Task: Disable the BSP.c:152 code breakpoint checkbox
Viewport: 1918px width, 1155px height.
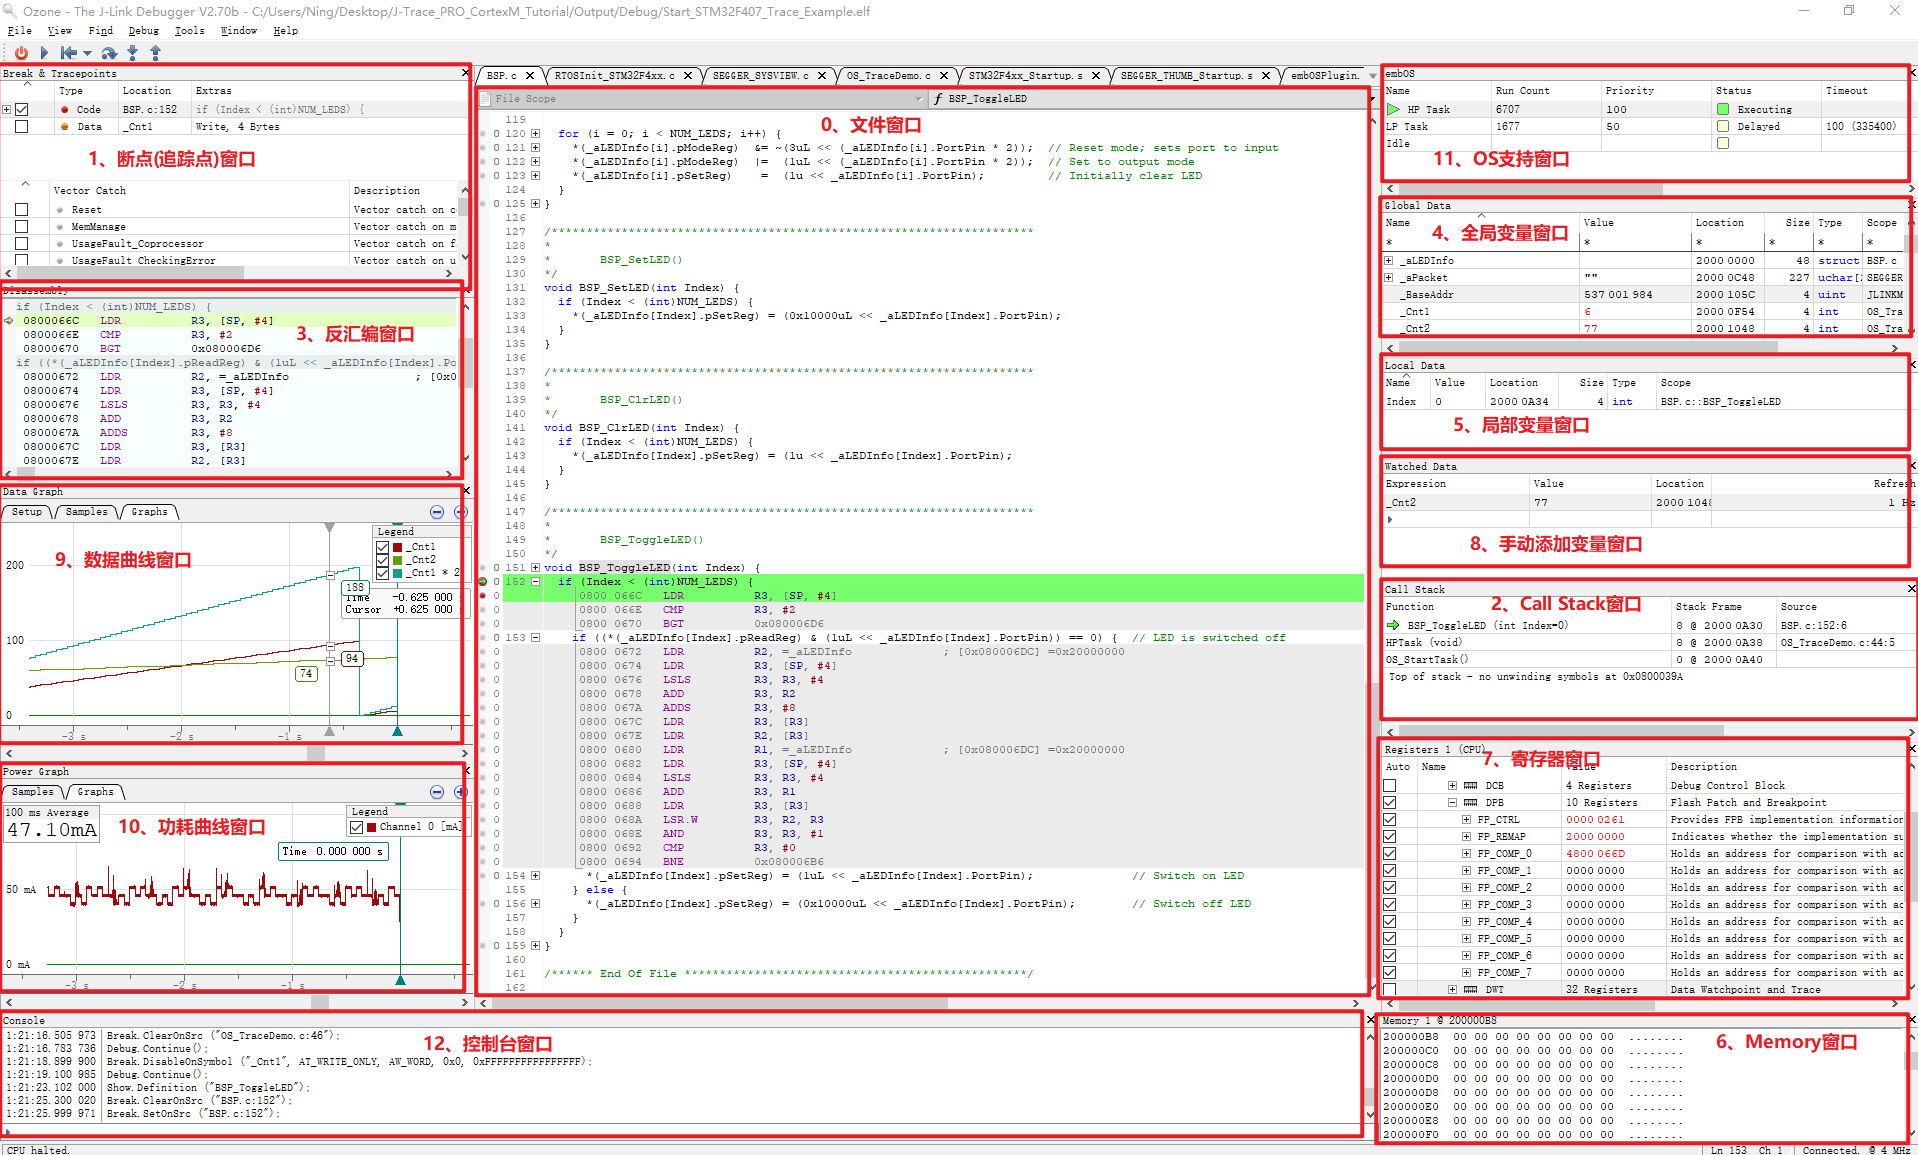Action: coord(22,110)
